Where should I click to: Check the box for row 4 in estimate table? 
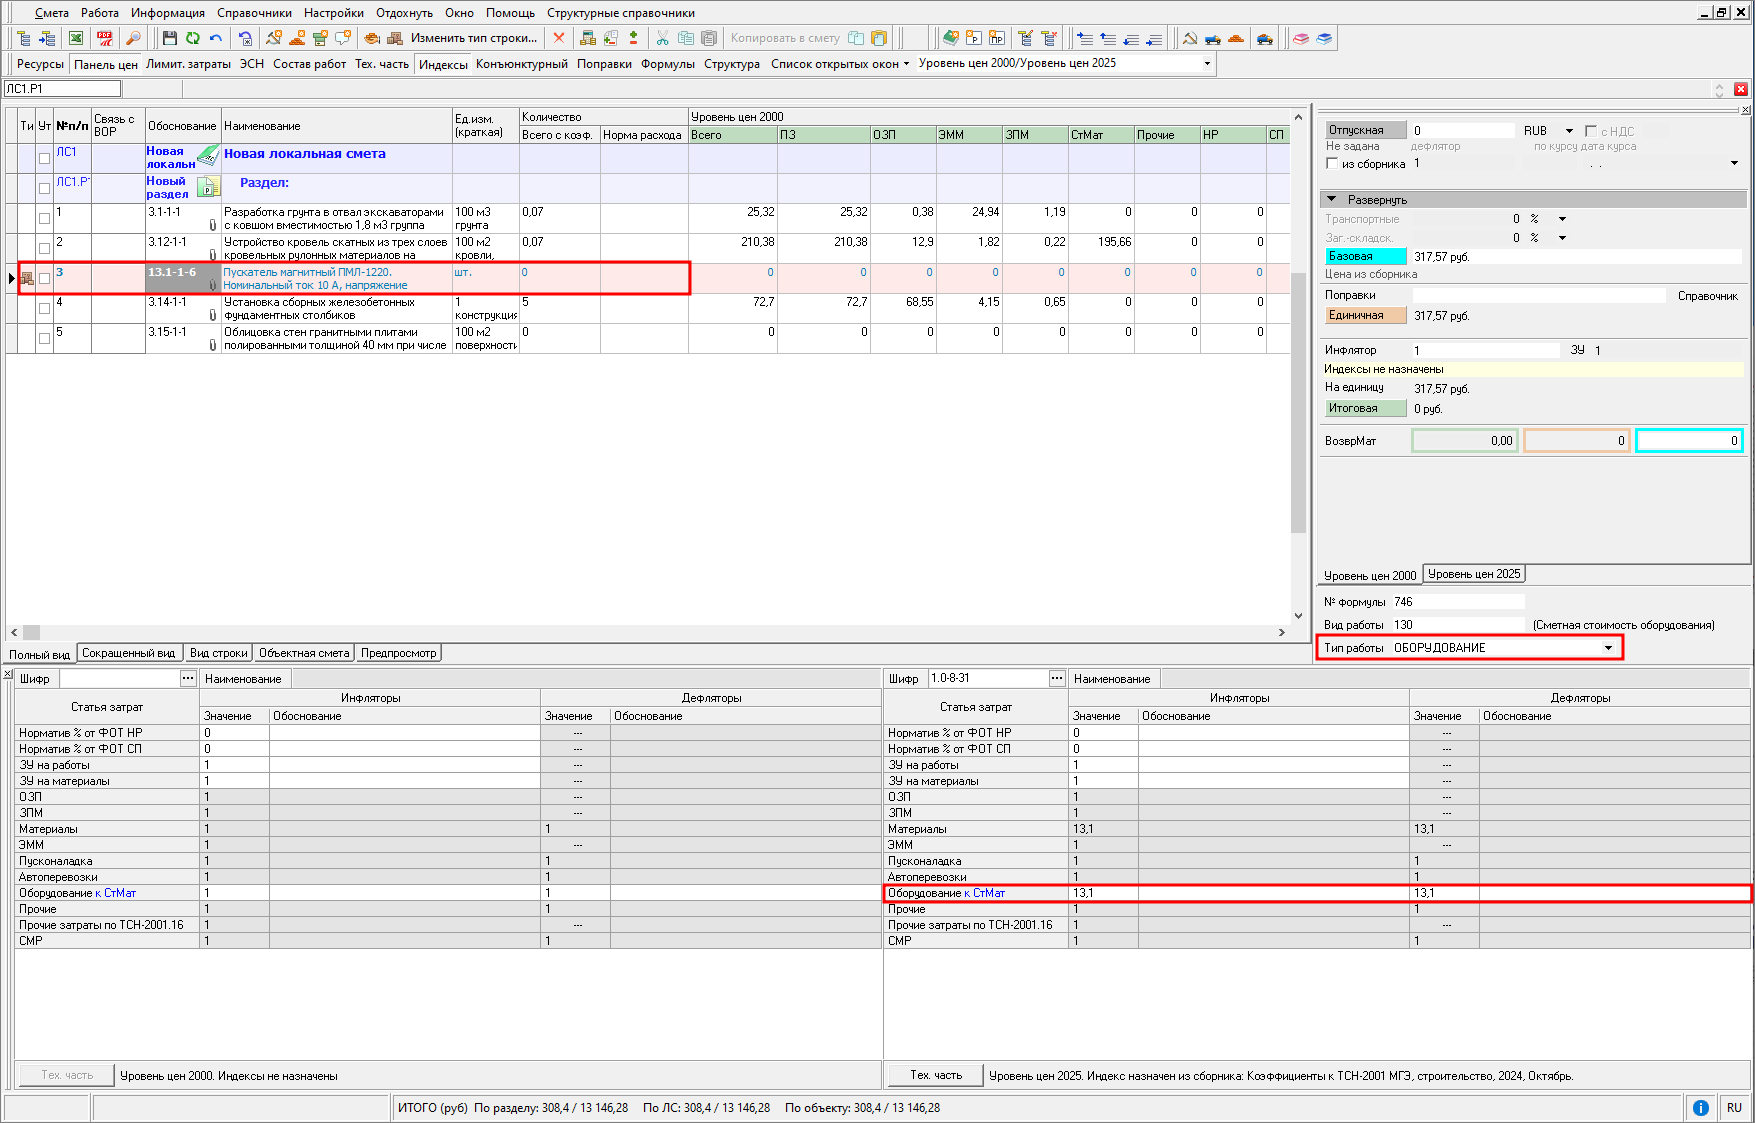[x=44, y=308]
